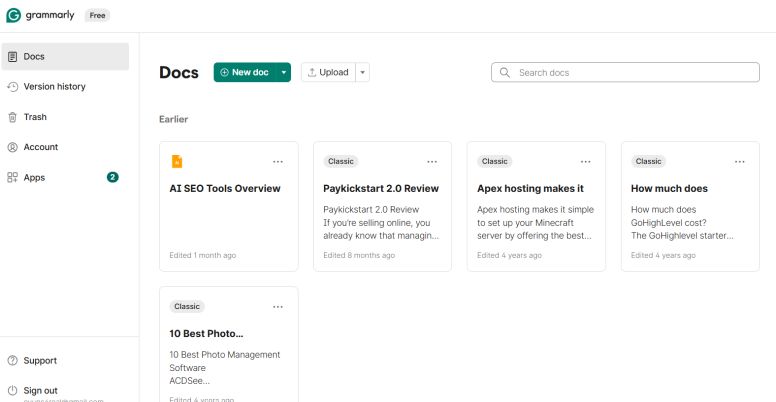Viewport: 776px width, 402px height.
Task: Open the Apex hosting makes it document title
Action: [x=530, y=189]
